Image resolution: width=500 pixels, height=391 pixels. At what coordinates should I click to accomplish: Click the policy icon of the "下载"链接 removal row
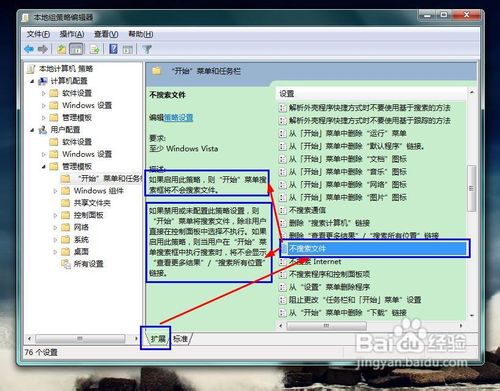tap(282, 313)
